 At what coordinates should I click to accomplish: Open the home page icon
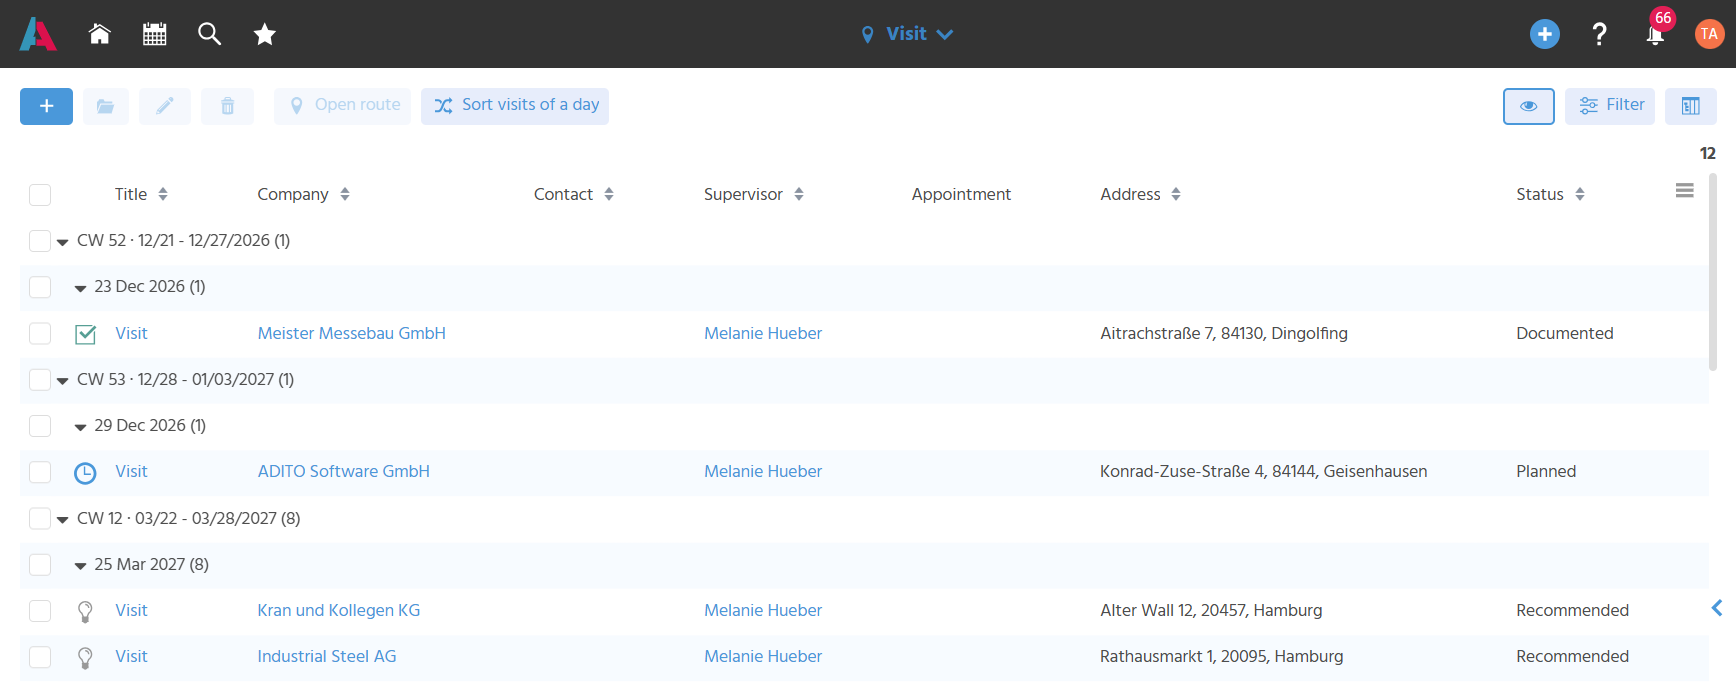pos(99,34)
